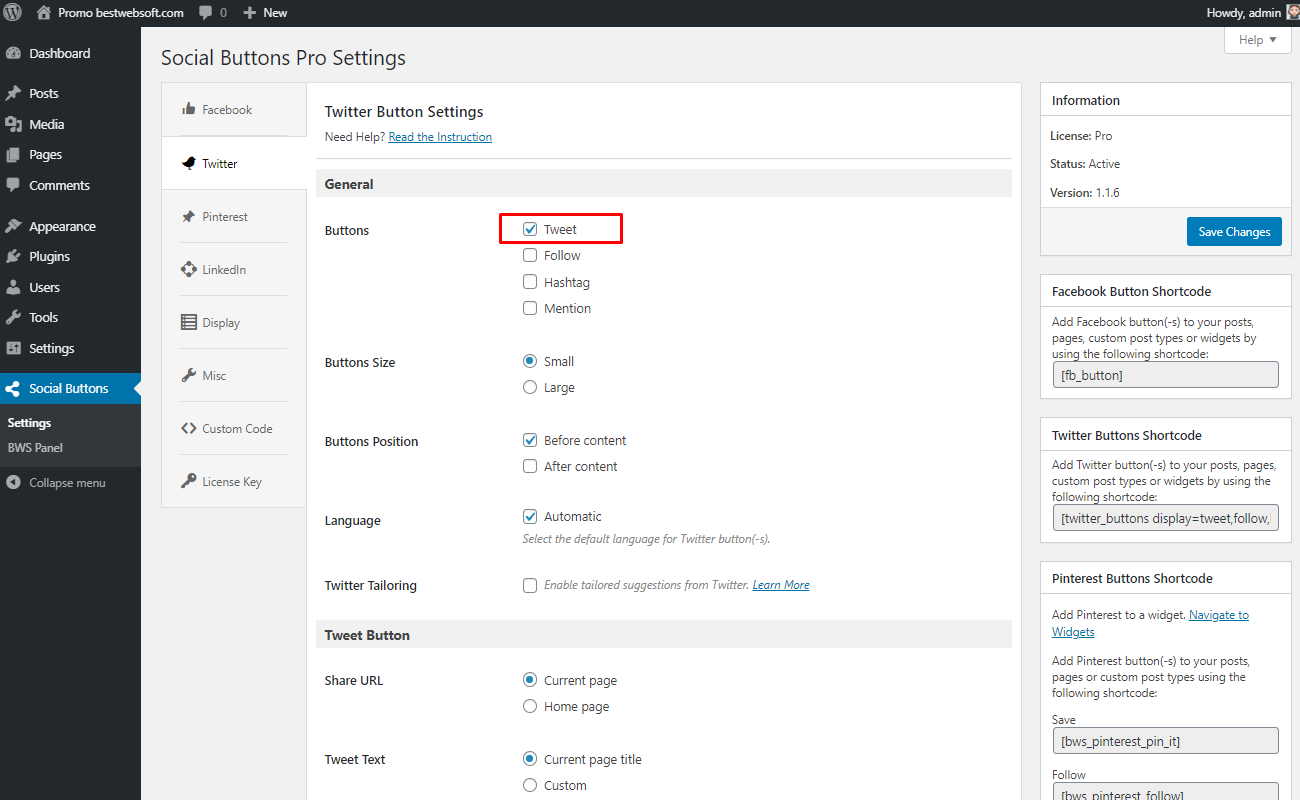The height and width of the screenshot is (800, 1300).
Task: Select Small buttons size
Action: coord(530,361)
